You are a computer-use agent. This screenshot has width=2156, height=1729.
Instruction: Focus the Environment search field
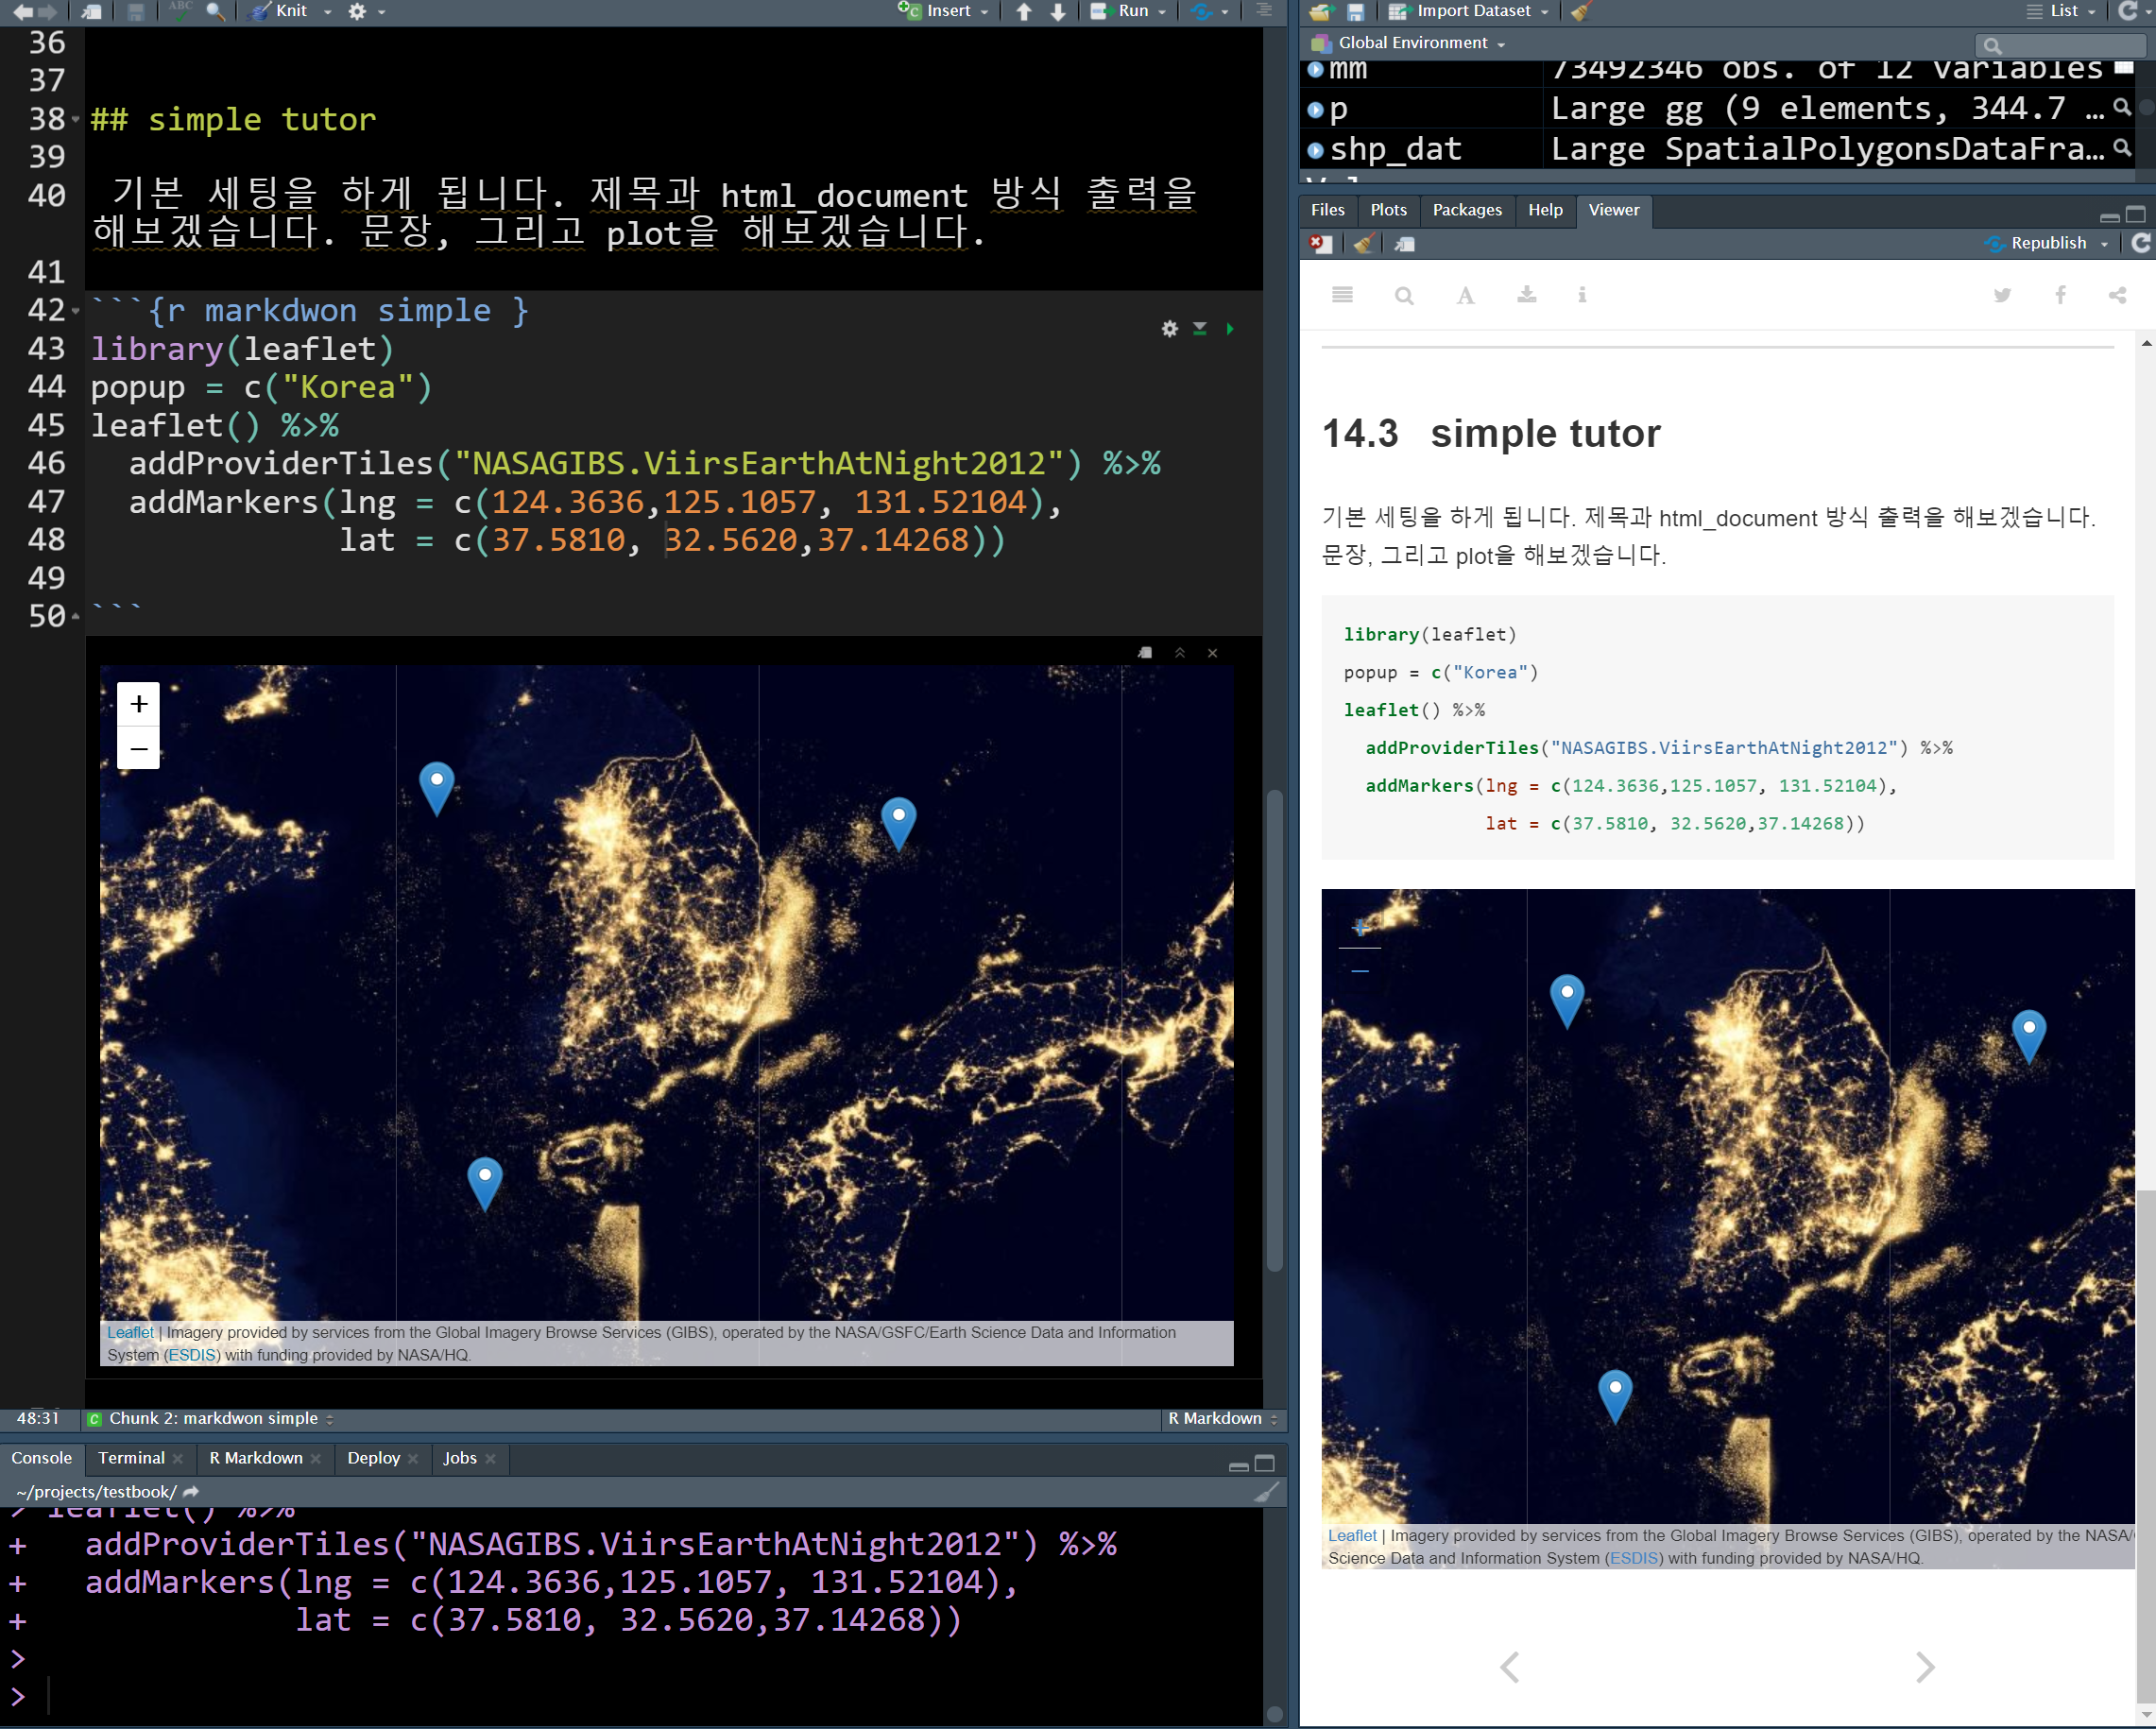pos(2061,45)
